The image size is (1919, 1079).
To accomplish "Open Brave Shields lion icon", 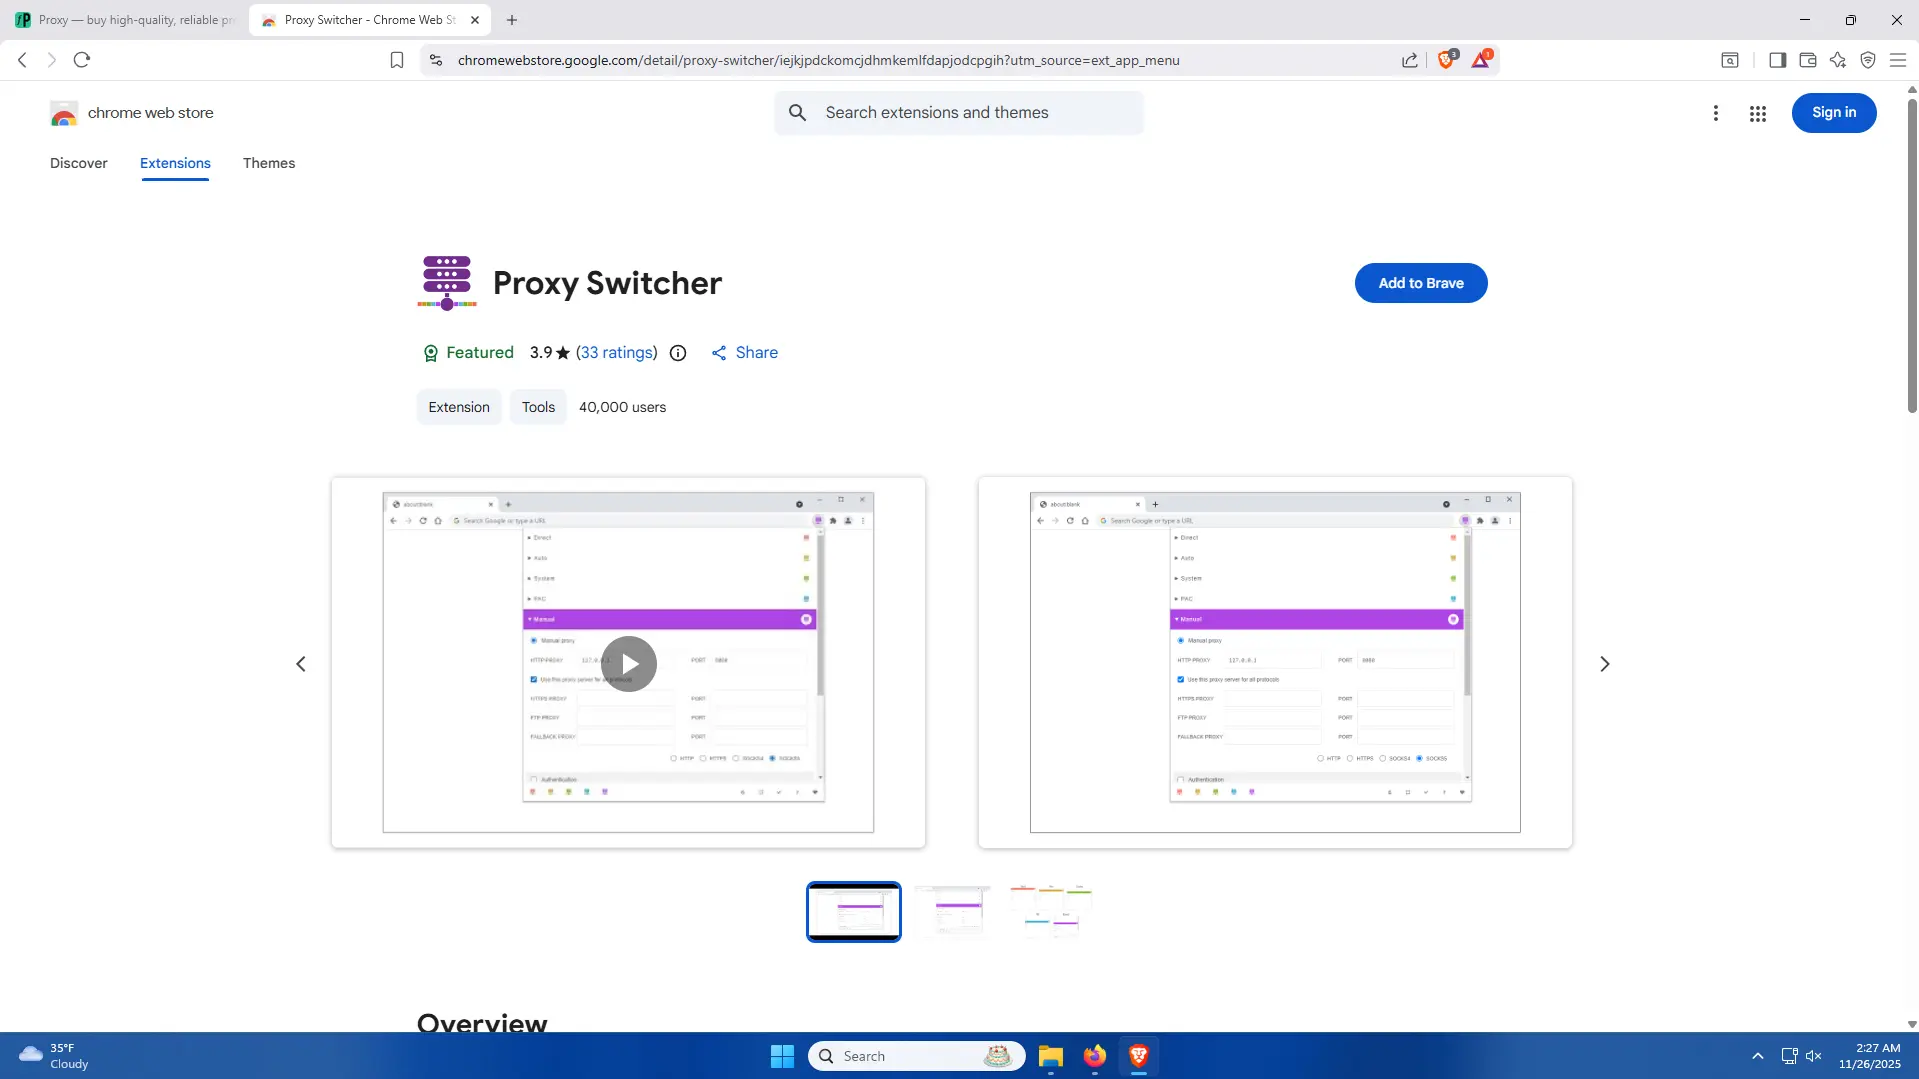I will (1446, 60).
